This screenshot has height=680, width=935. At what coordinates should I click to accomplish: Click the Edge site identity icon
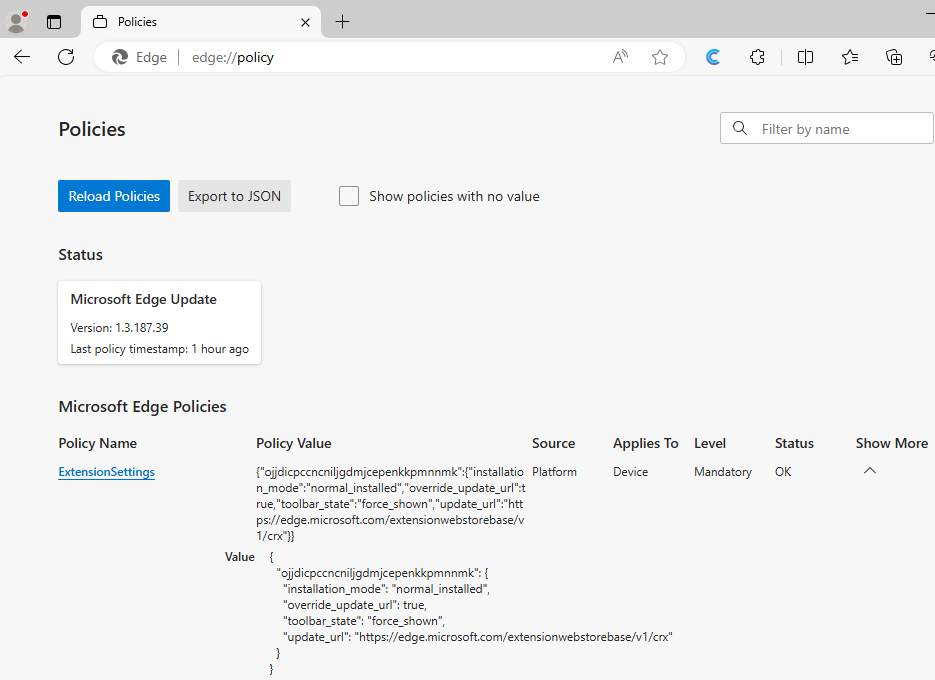[120, 57]
